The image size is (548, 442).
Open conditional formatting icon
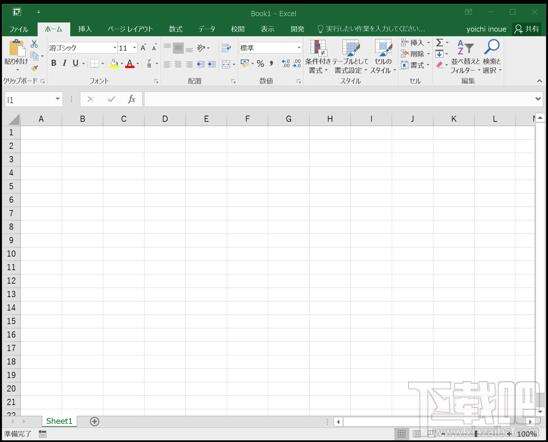pyautogui.click(x=318, y=48)
